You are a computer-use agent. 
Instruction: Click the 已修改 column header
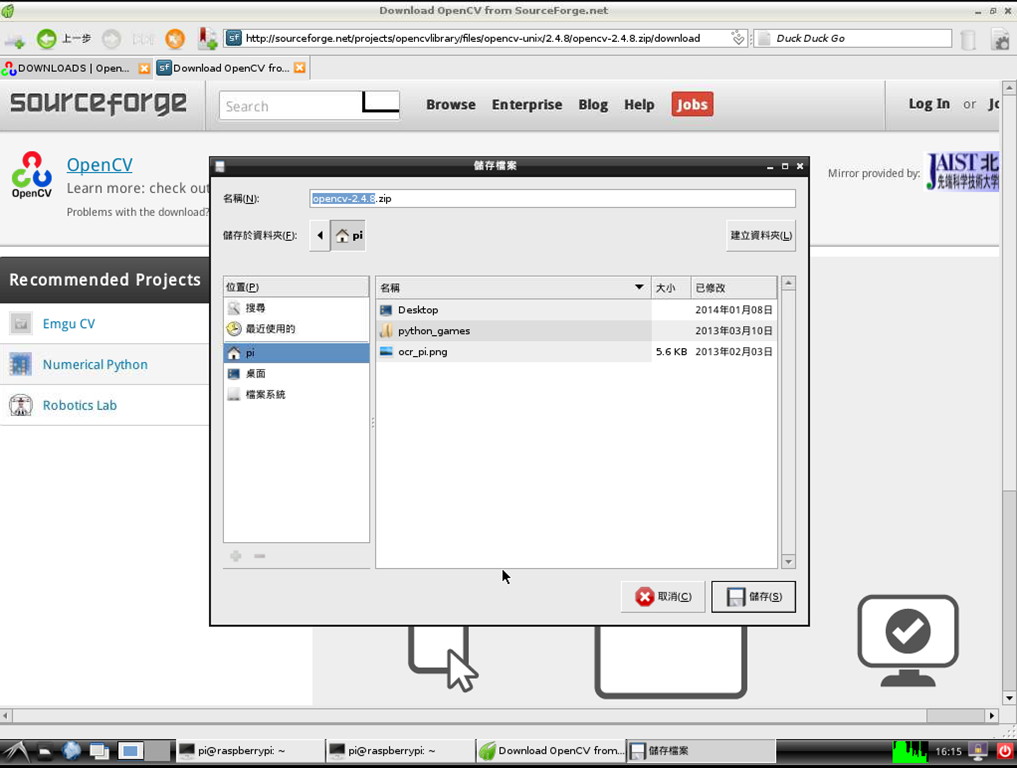click(734, 287)
